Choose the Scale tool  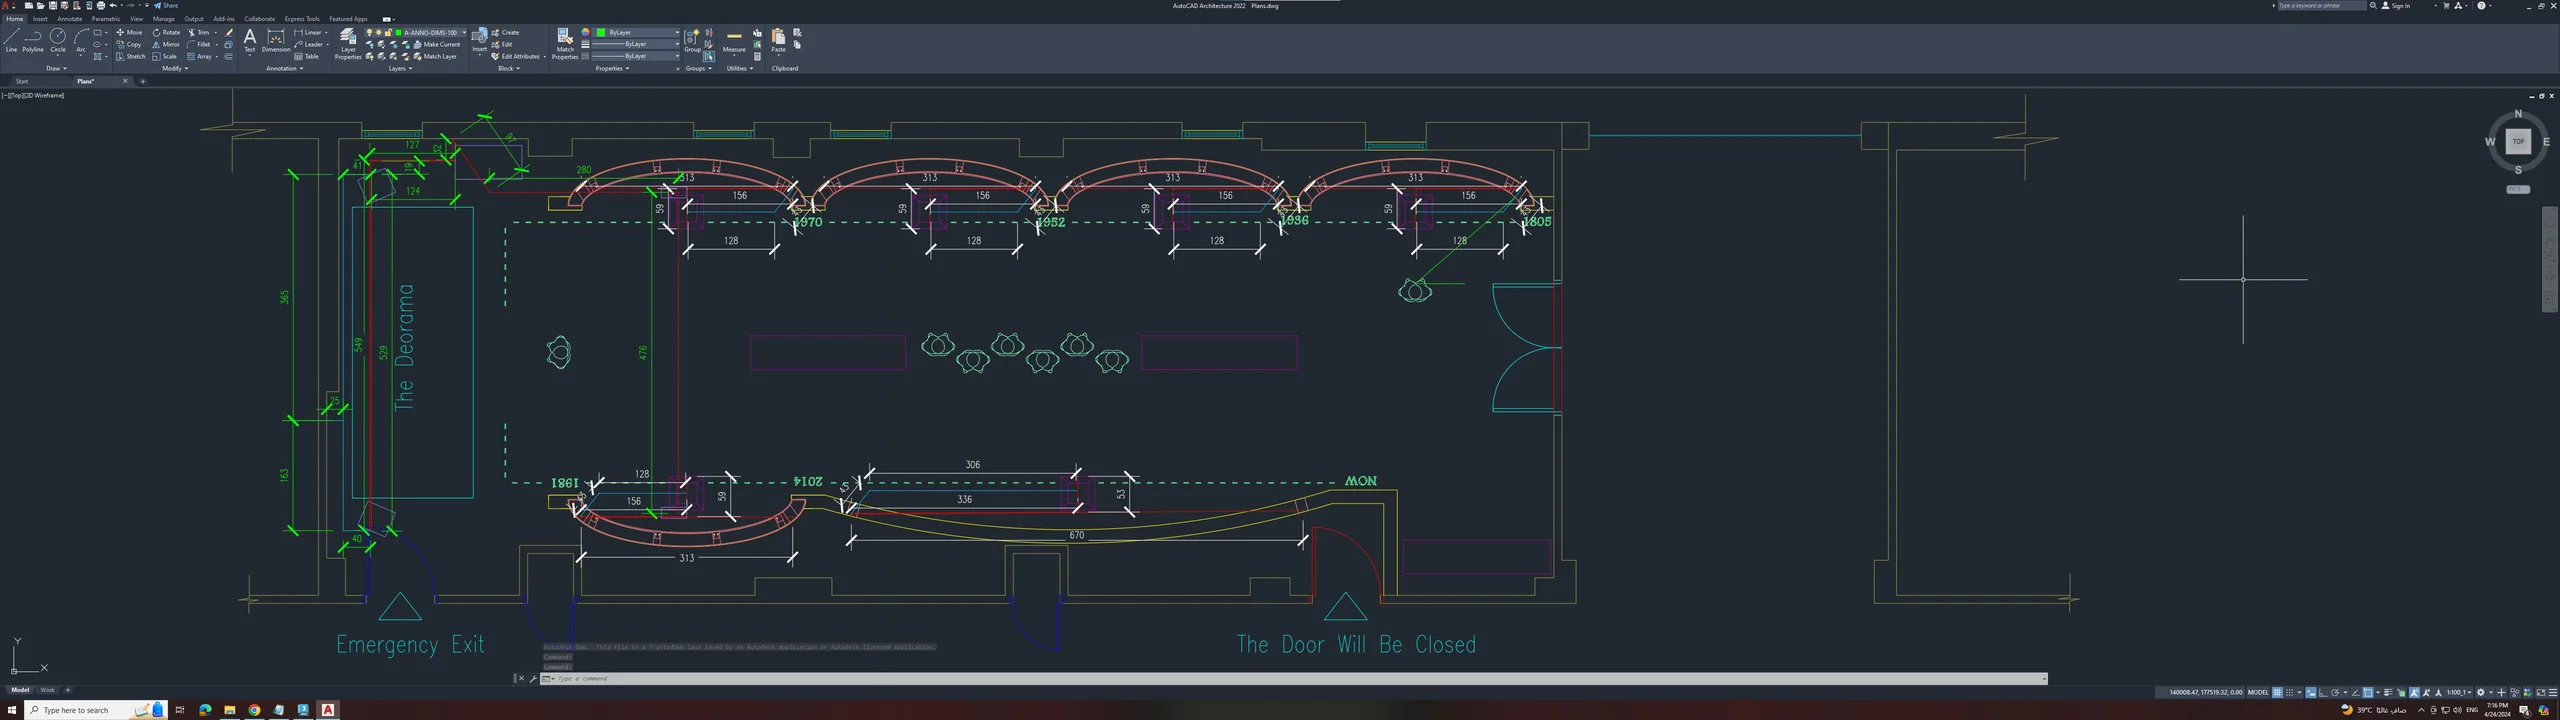(164, 56)
